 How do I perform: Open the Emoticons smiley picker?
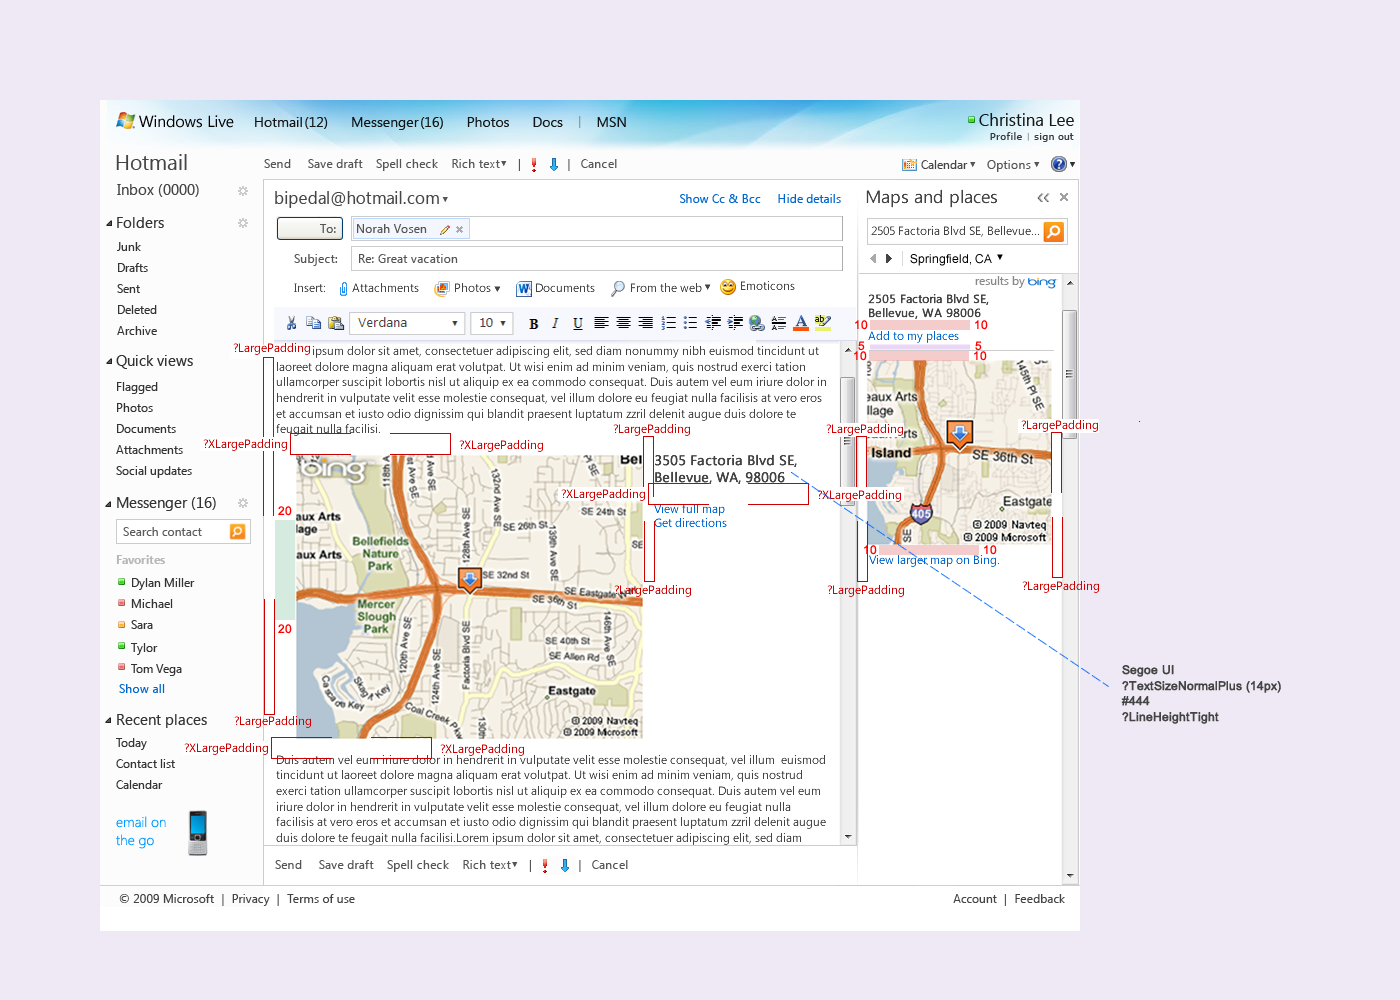728,287
